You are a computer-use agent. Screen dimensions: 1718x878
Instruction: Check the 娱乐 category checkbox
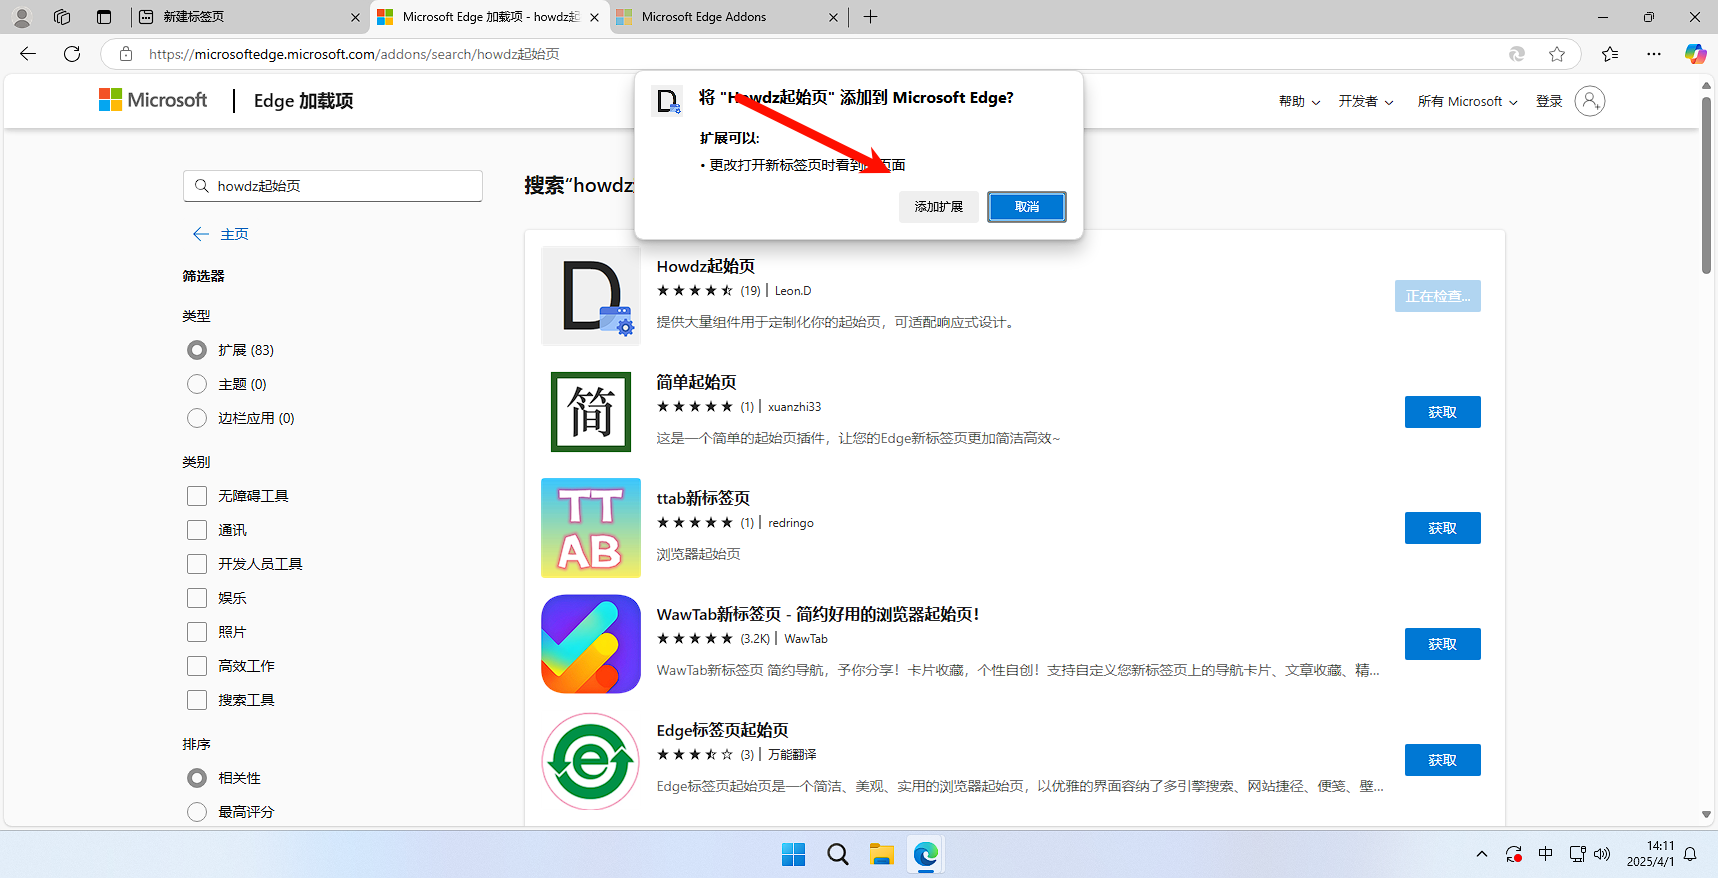click(197, 598)
